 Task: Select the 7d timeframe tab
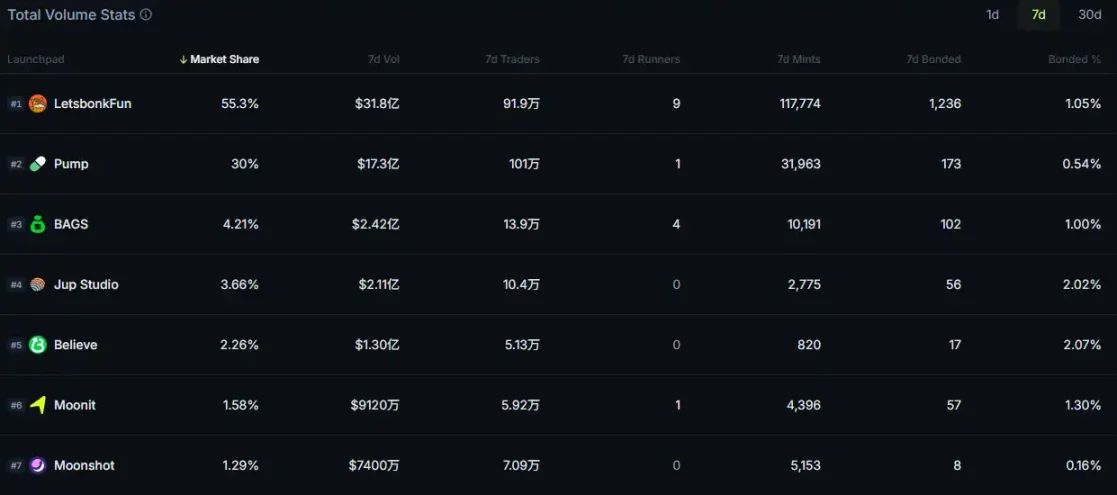pos(1039,15)
